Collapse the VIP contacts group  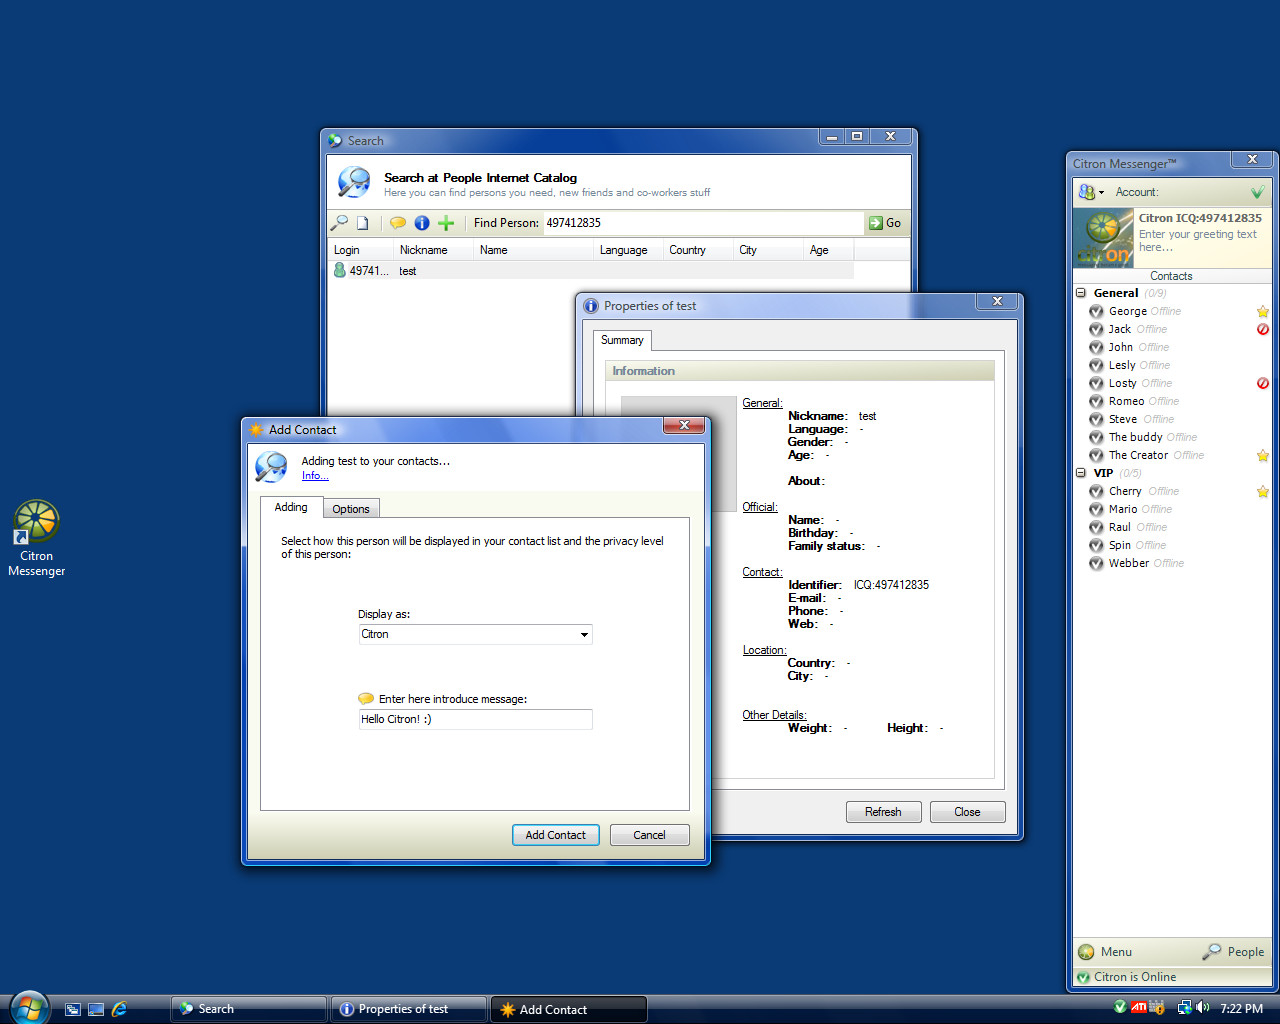pyautogui.click(x=1081, y=473)
